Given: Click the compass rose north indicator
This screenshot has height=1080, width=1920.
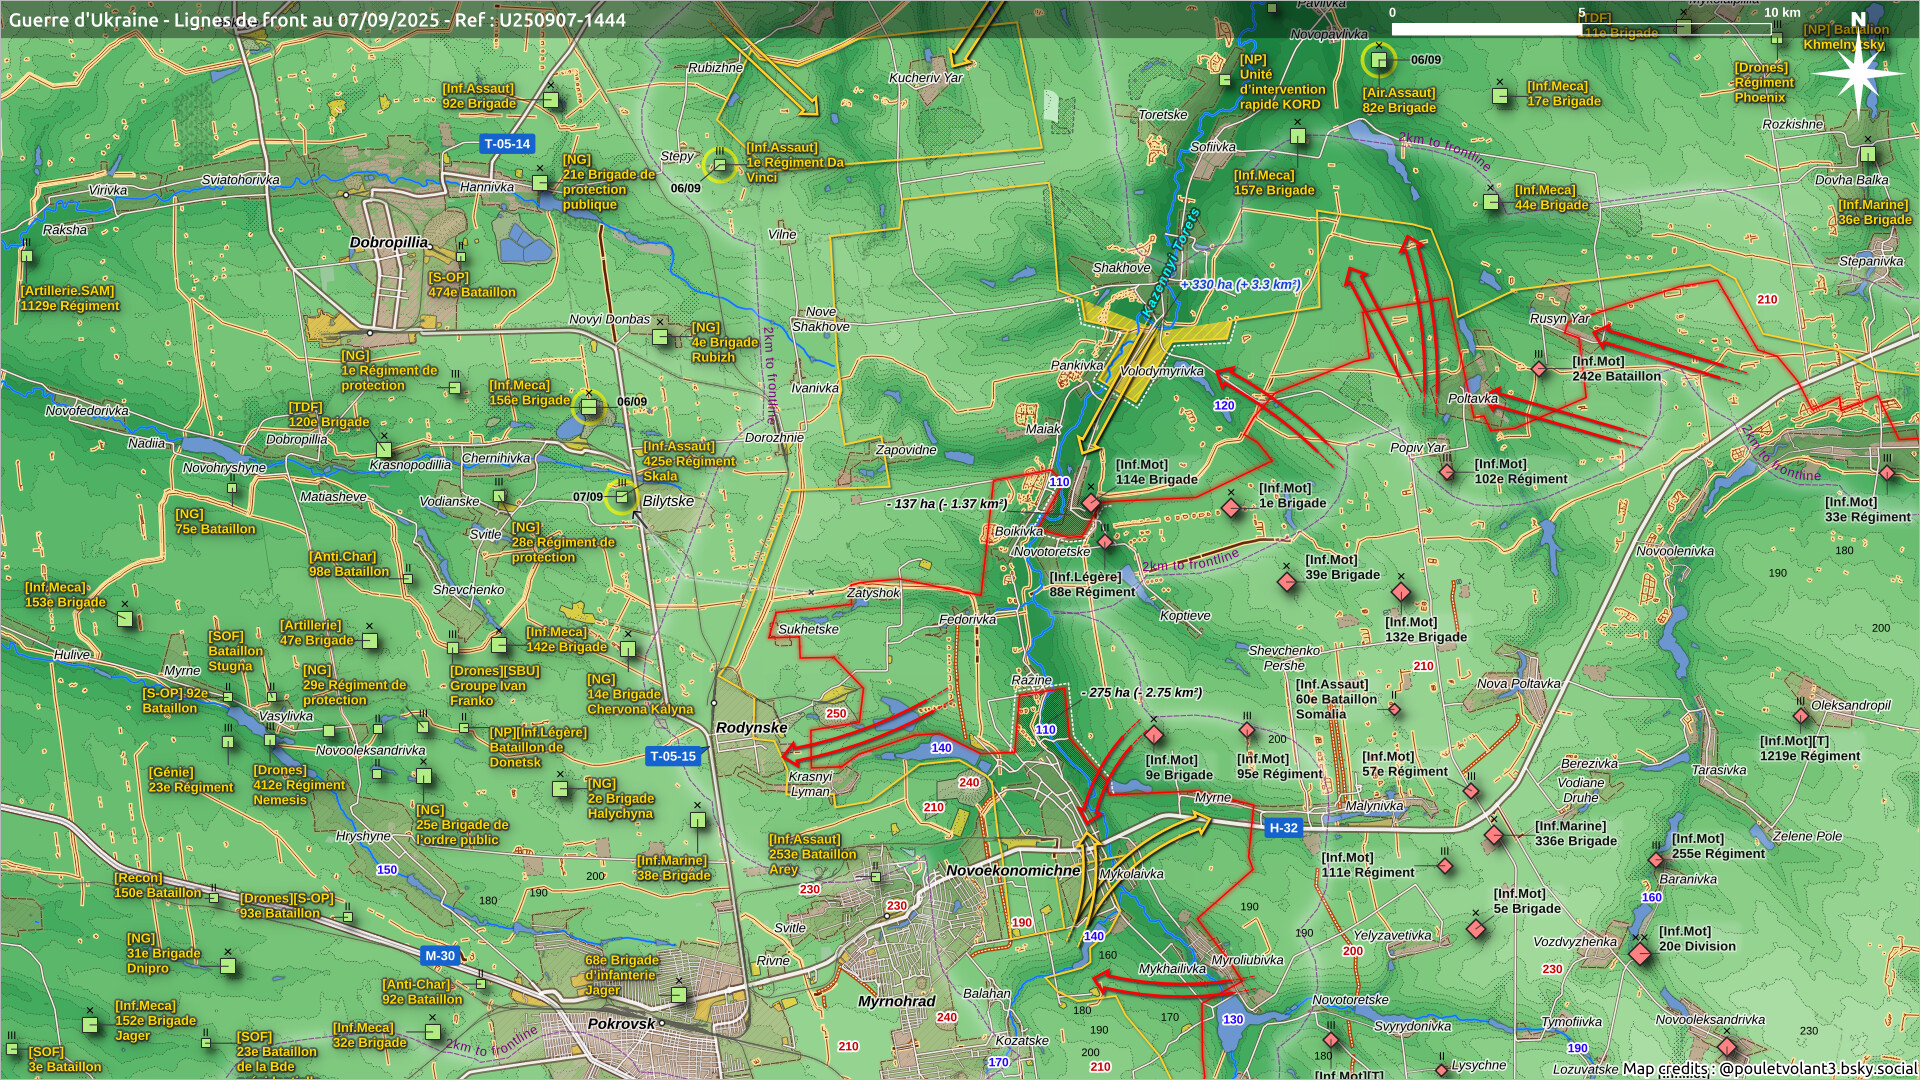Looking at the screenshot, I should [x=1858, y=72].
